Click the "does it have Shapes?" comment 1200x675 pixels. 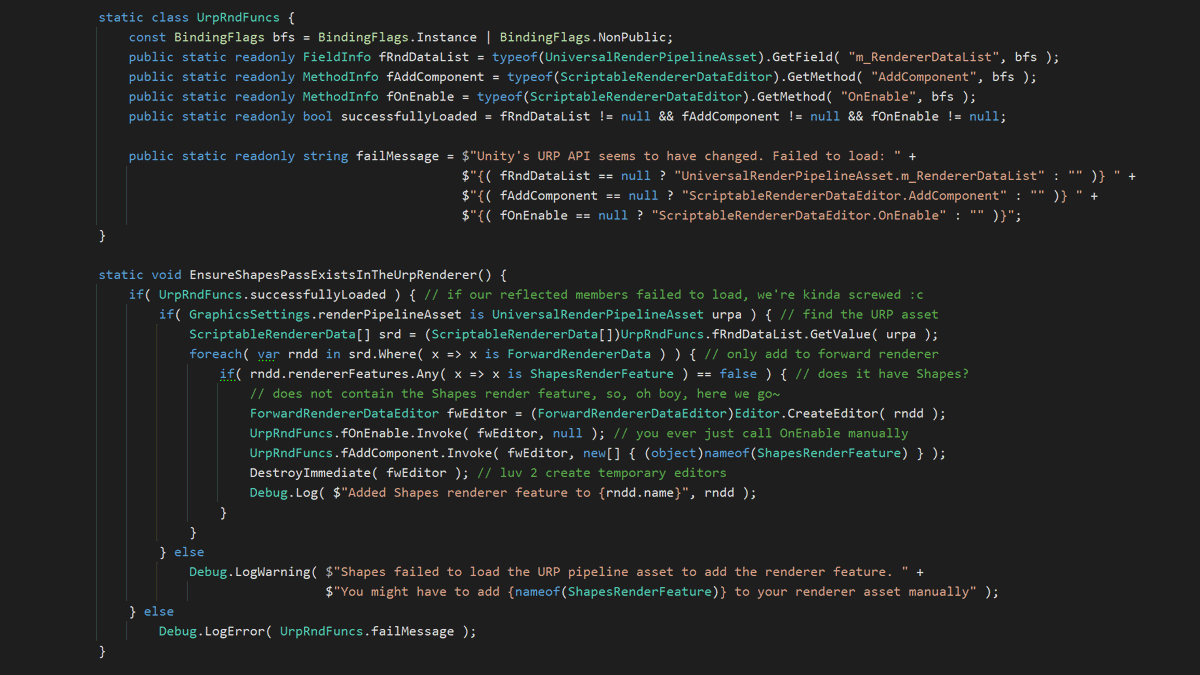pos(882,374)
